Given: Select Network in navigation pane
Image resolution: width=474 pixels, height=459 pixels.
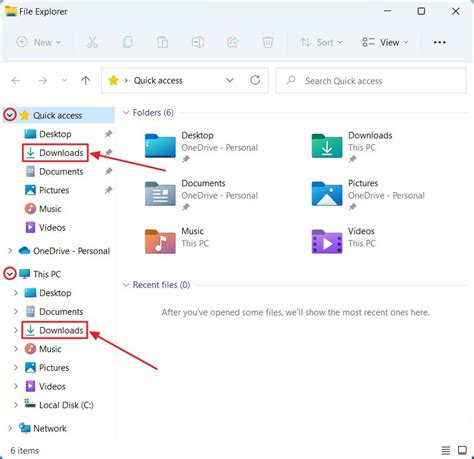Looking at the screenshot, I should 43,428.
